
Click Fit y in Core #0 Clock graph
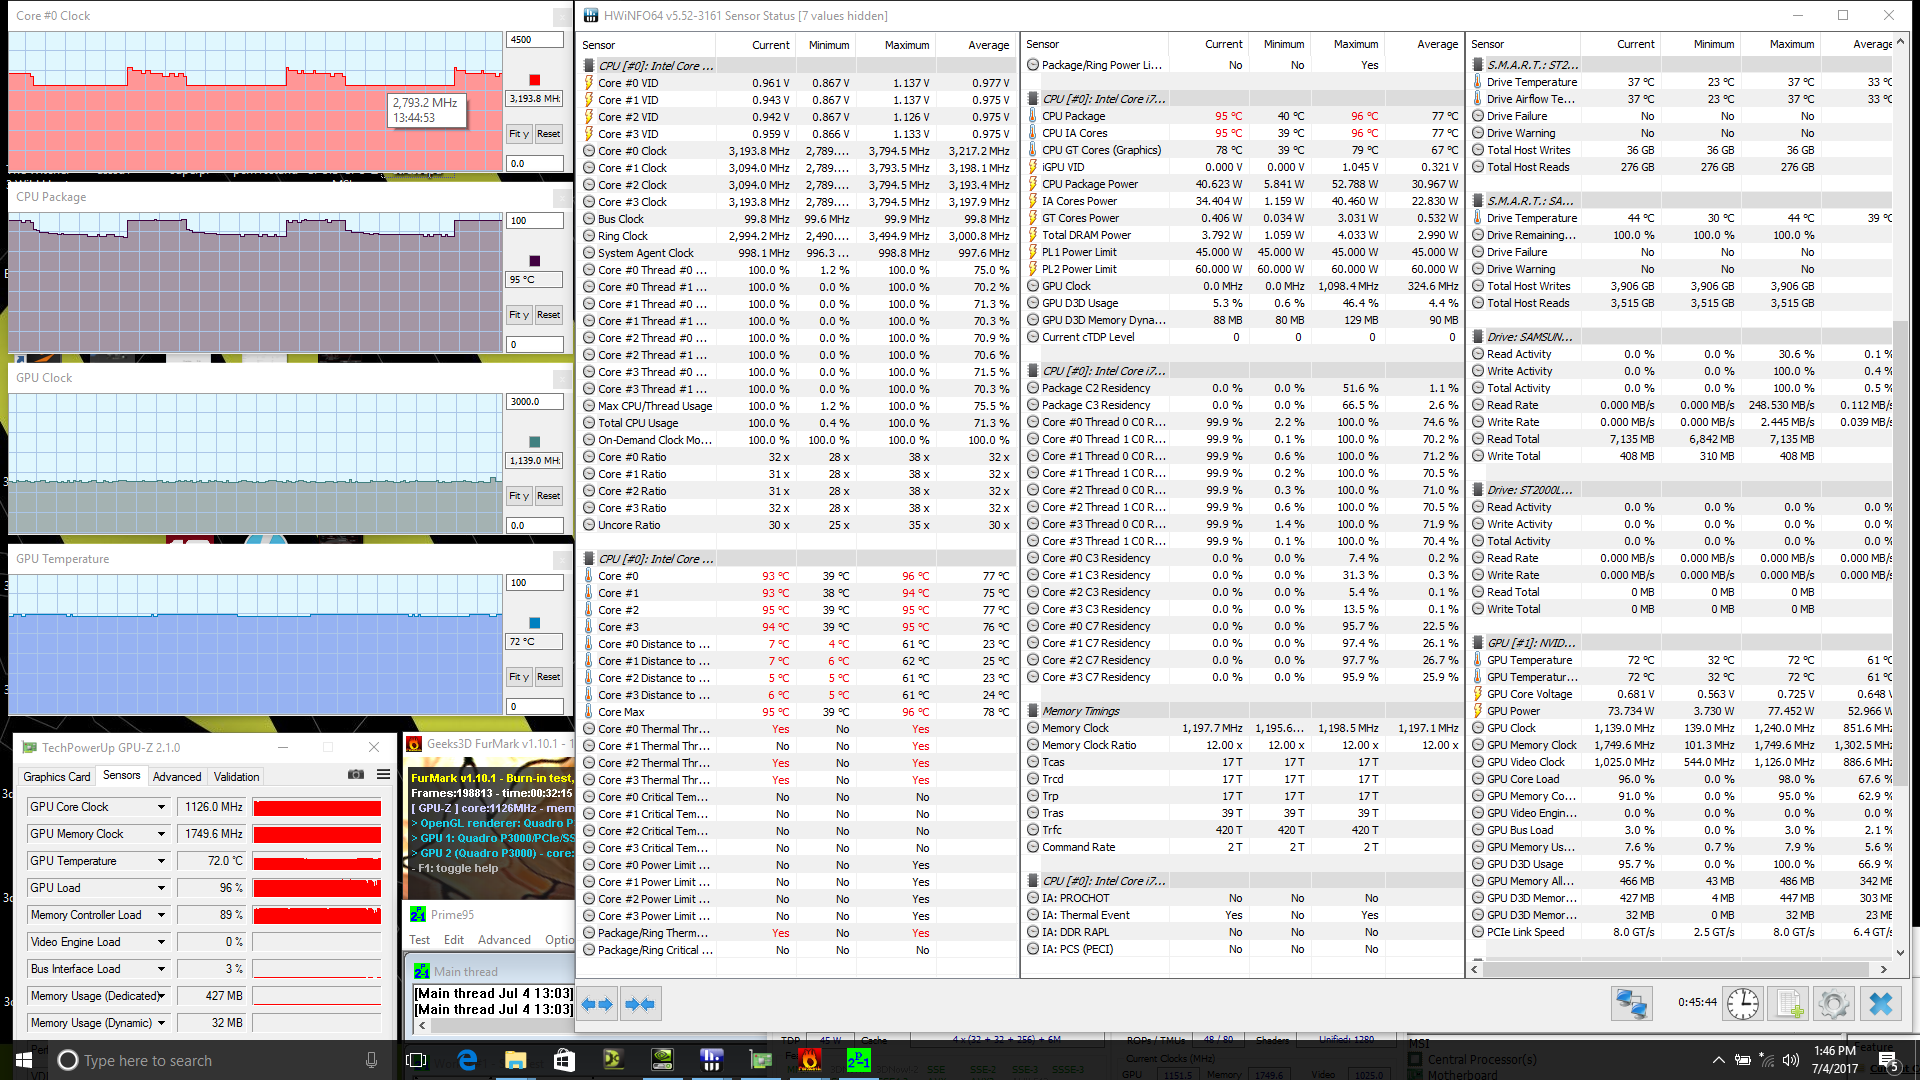tap(519, 134)
